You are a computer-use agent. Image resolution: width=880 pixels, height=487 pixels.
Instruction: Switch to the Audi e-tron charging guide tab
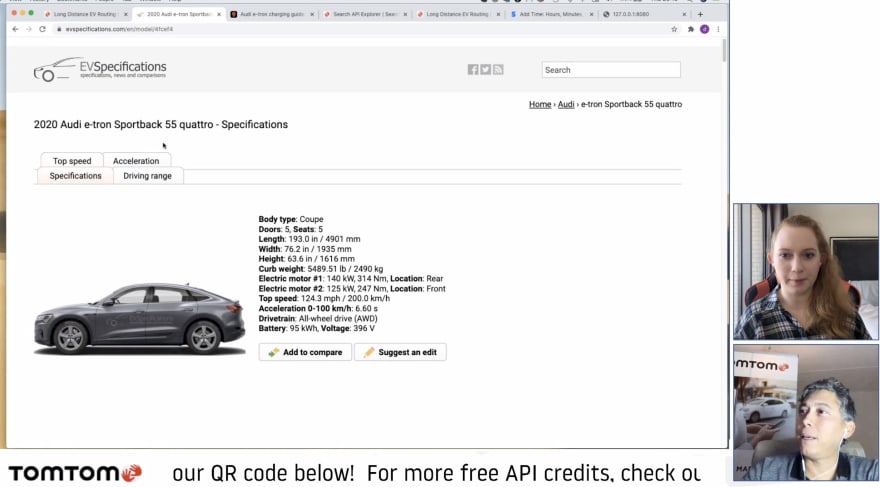[271, 14]
